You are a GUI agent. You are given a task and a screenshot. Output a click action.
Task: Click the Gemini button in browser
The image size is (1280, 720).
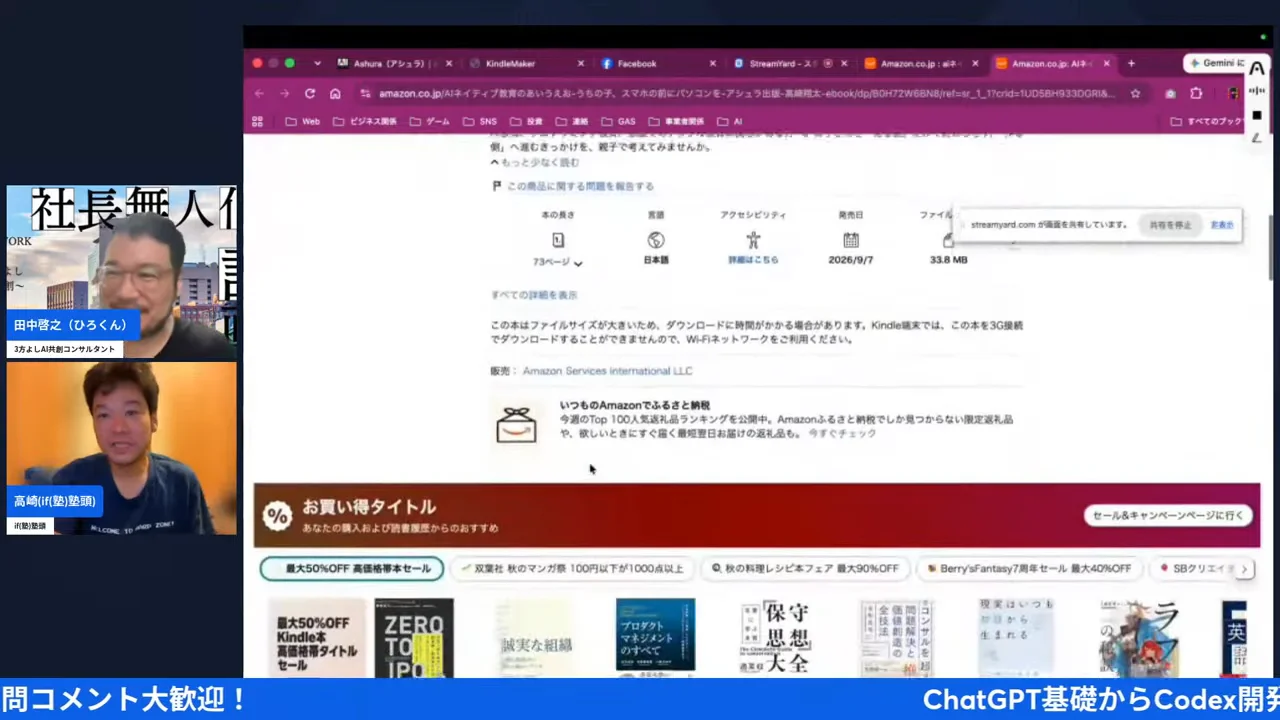pyautogui.click(x=1215, y=63)
